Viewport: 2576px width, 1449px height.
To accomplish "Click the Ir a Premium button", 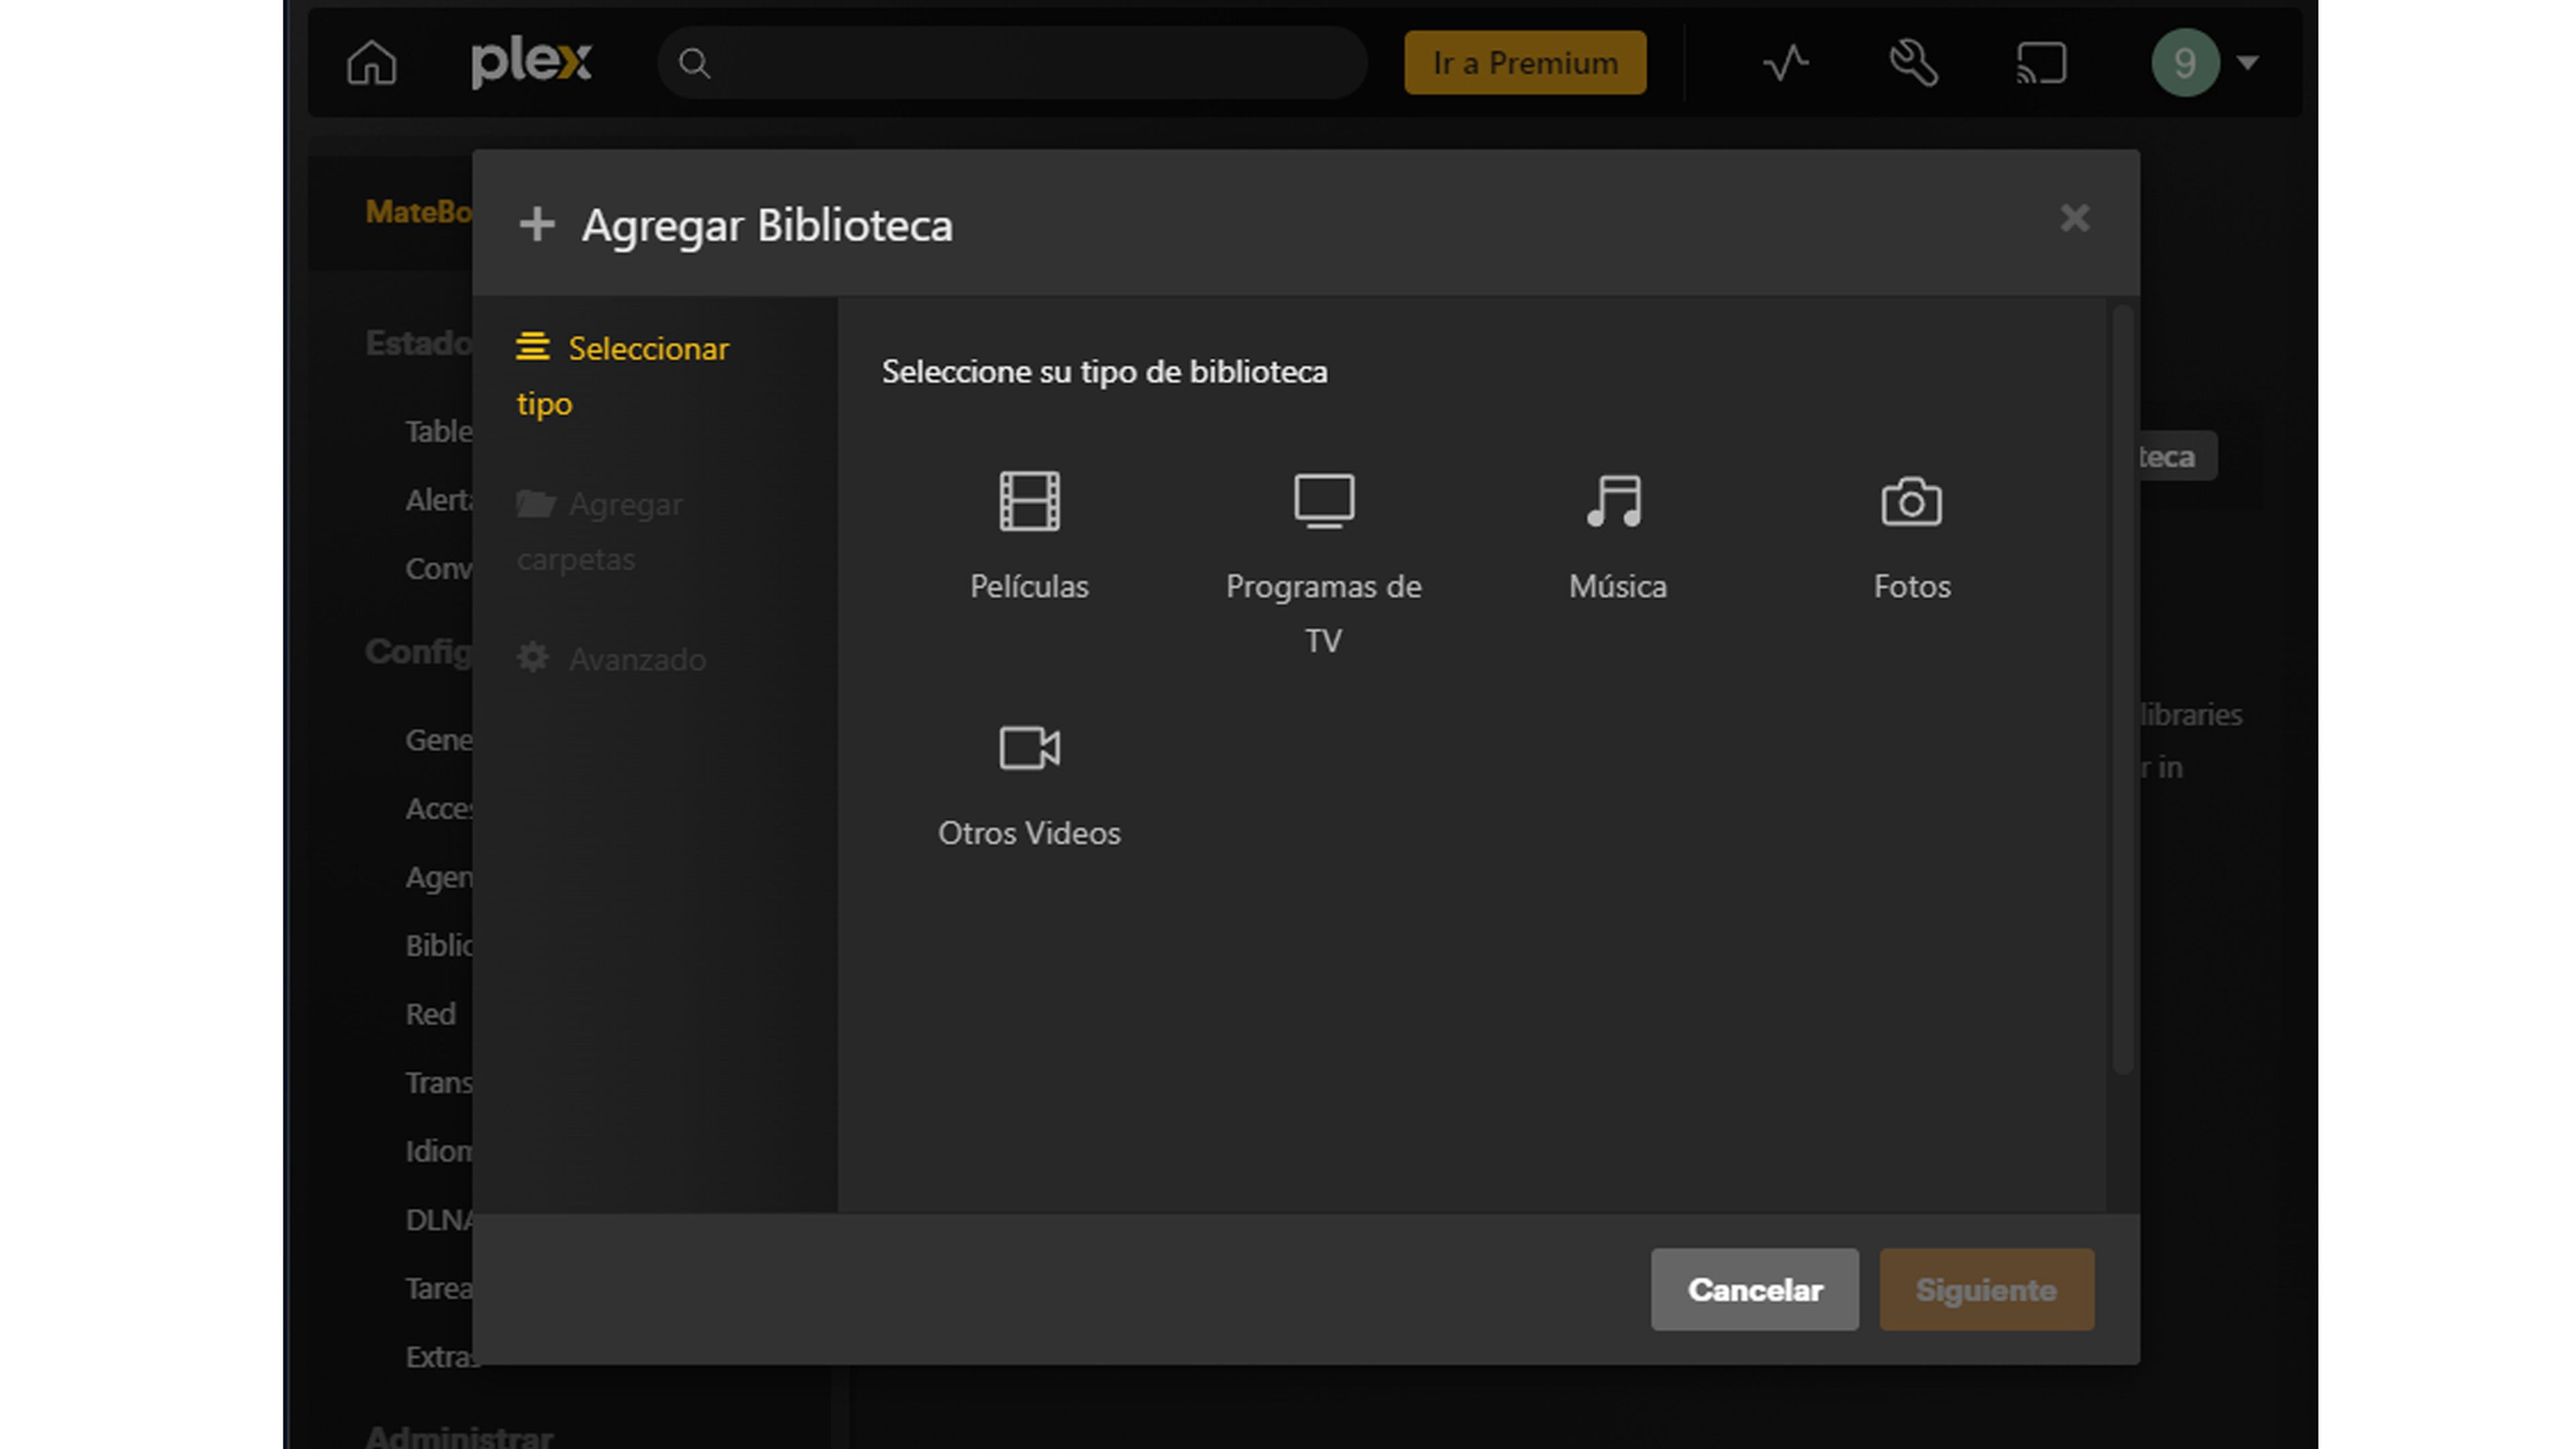I will (1525, 63).
